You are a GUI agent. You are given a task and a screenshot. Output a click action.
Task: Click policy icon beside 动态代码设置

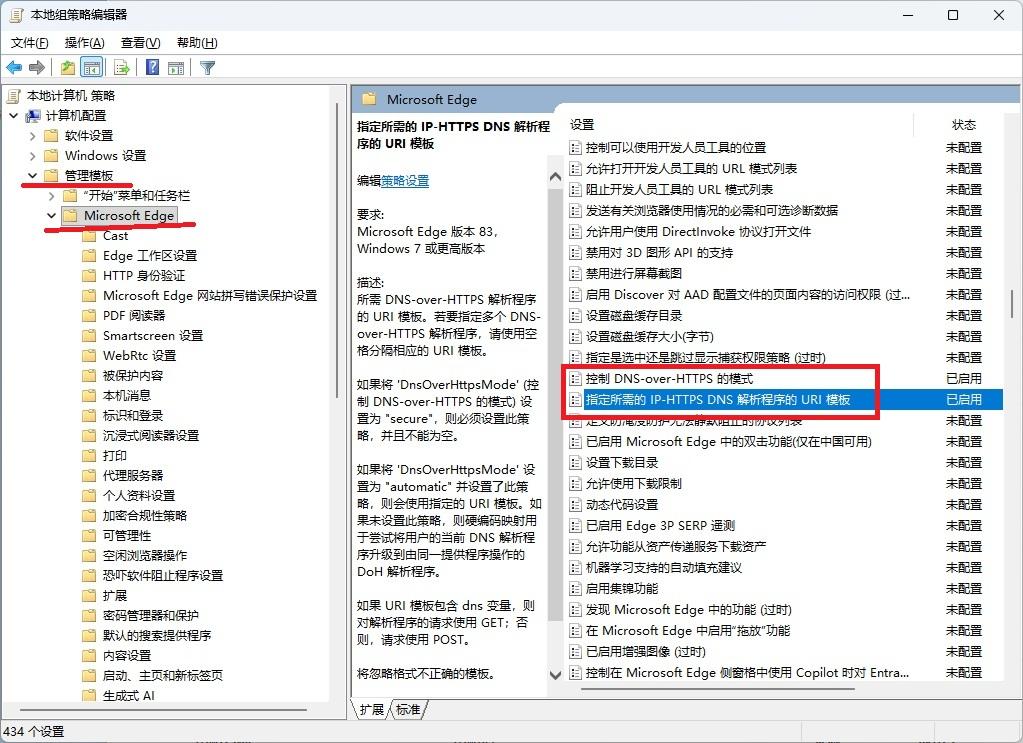pyautogui.click(x=575, y=505)
